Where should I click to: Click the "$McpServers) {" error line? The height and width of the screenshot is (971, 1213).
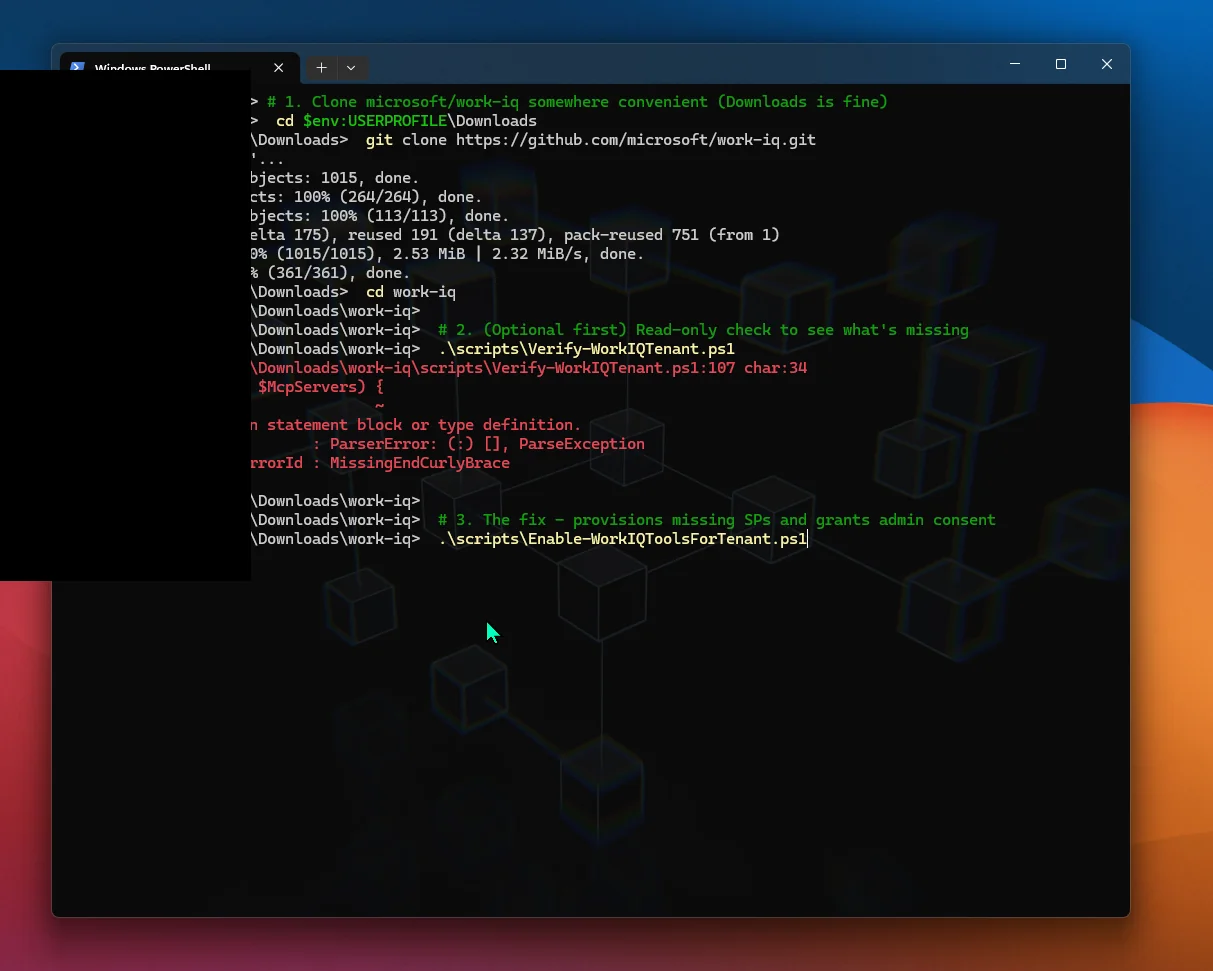[320, 387]
